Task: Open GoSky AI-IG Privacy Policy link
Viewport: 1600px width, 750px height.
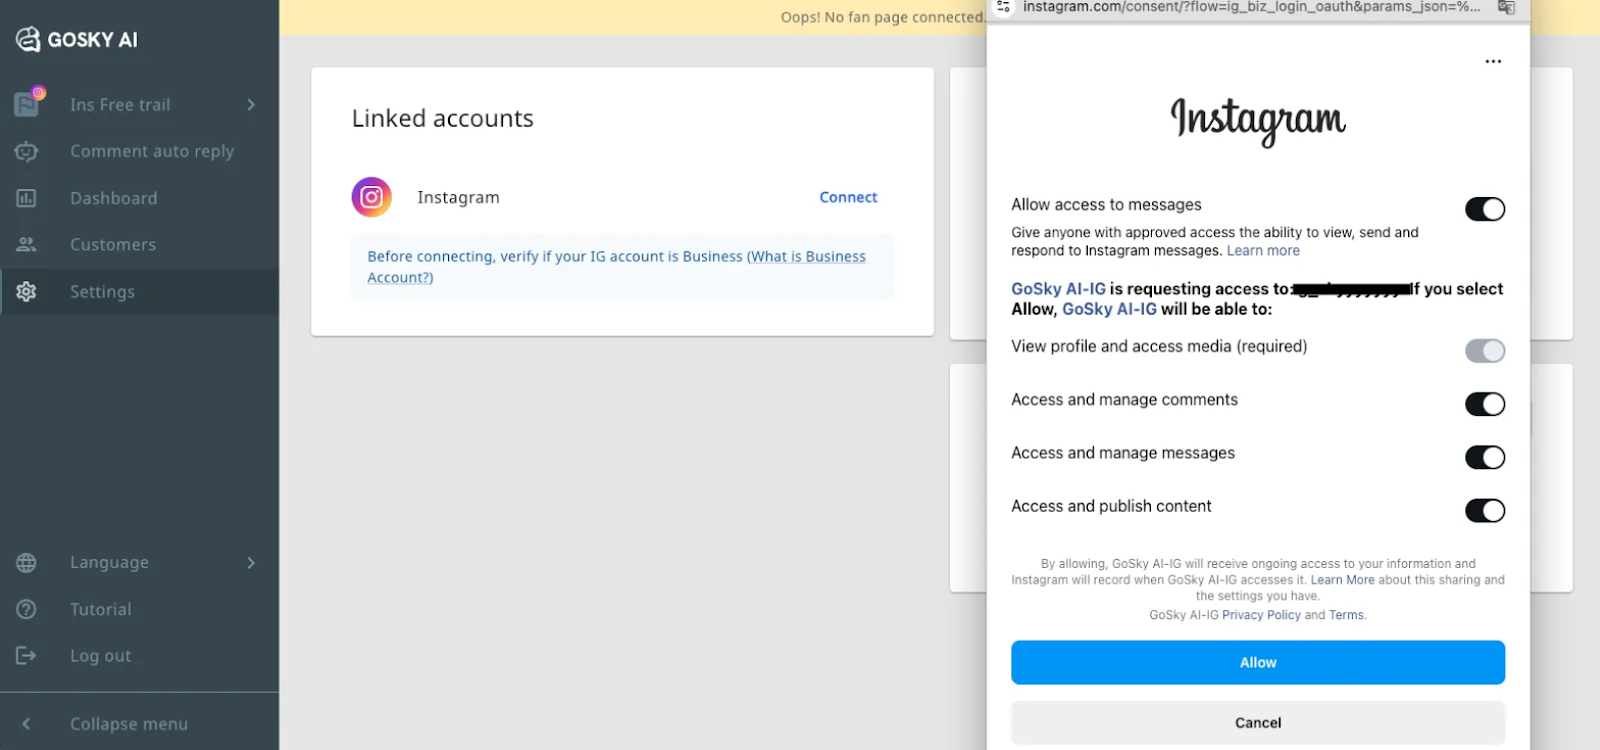Action: coord(1261,615)
